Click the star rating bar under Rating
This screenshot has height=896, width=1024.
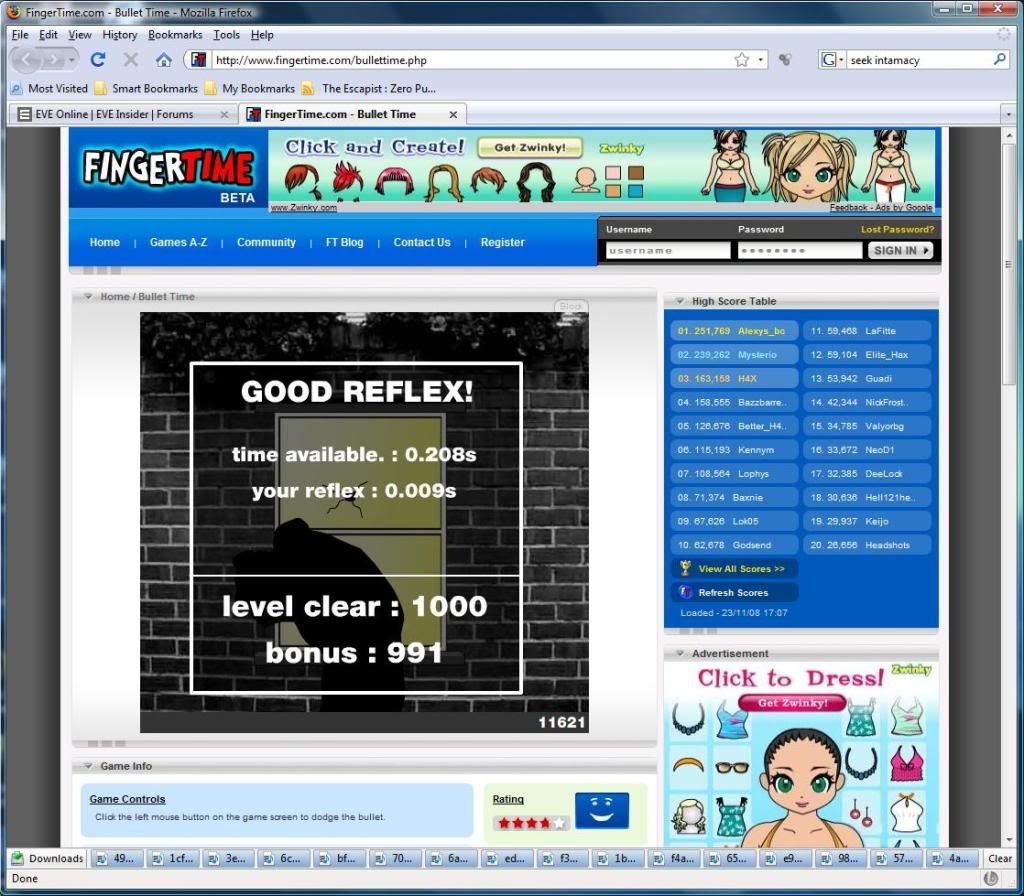tap(531, 823)
